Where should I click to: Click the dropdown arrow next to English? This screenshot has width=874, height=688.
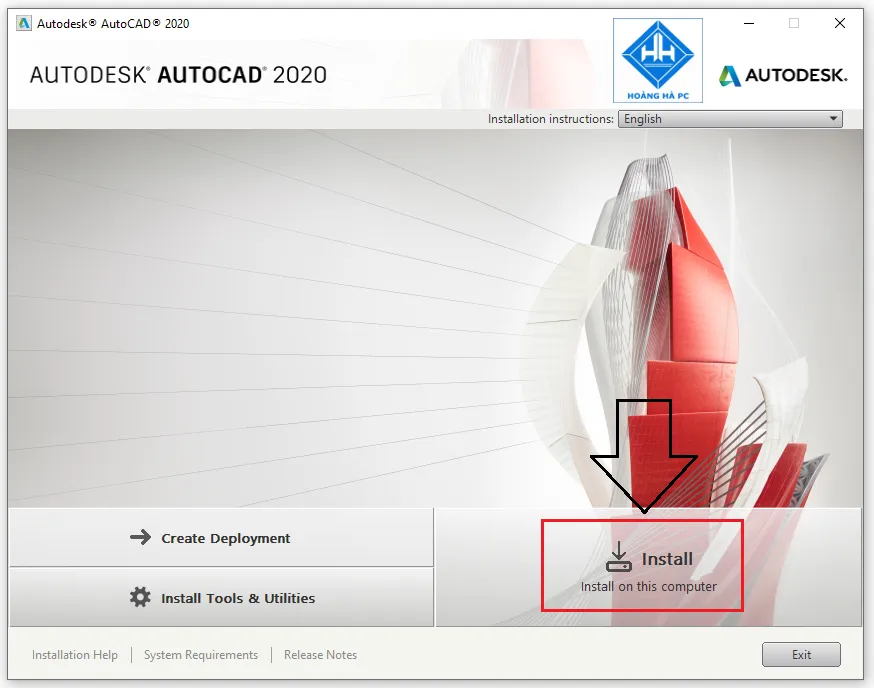tap(833, 118)
